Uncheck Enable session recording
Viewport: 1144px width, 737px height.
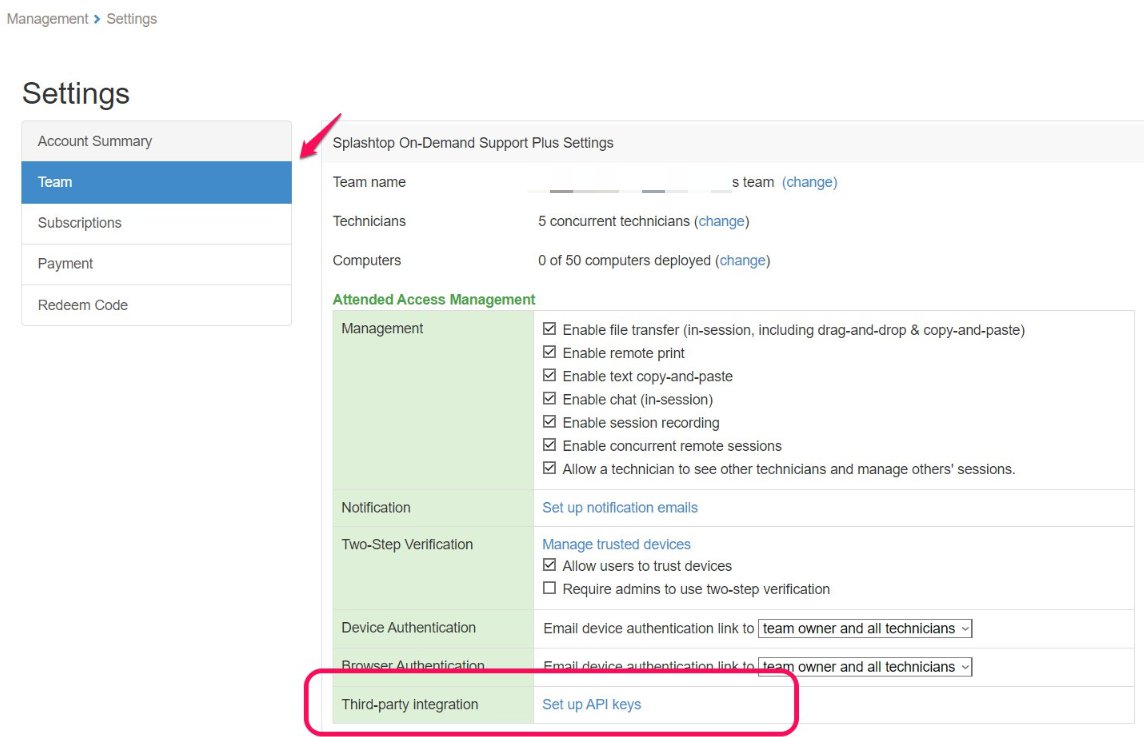pyautogui.click(x=549, y=422)
